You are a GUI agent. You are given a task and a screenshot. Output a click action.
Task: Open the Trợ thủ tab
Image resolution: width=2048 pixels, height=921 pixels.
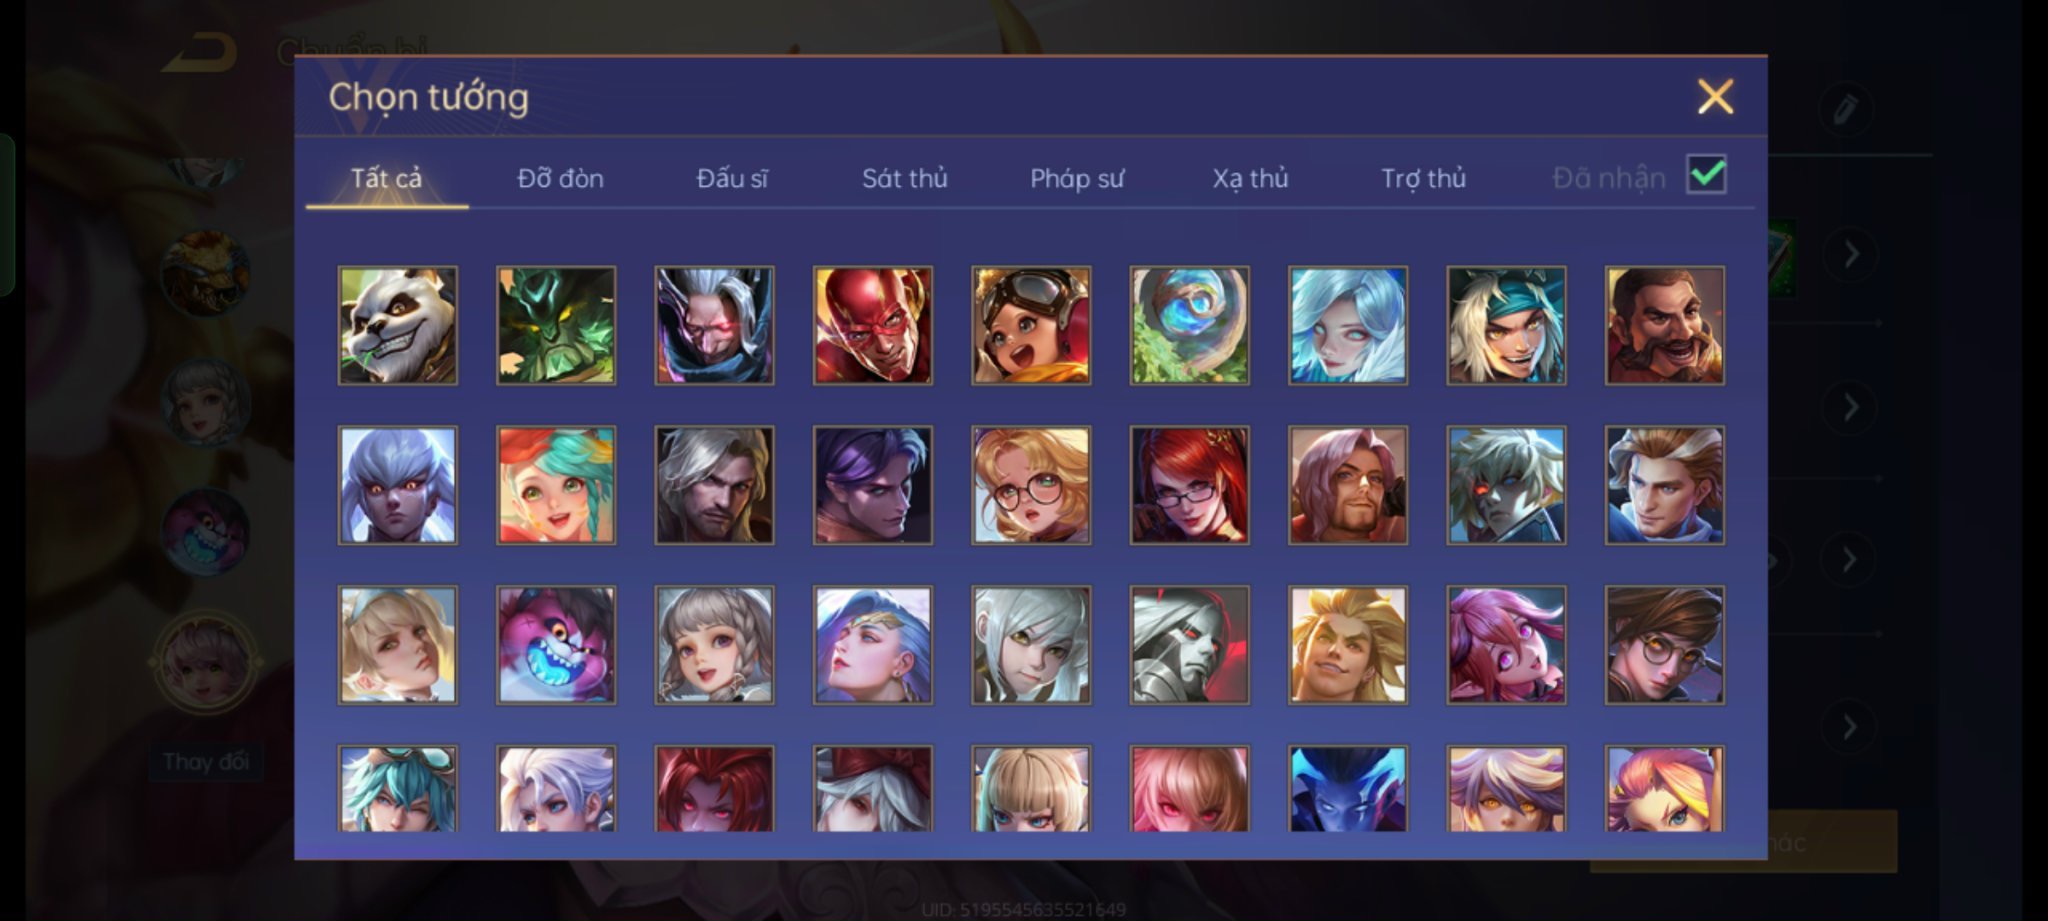coord(1423,178)
